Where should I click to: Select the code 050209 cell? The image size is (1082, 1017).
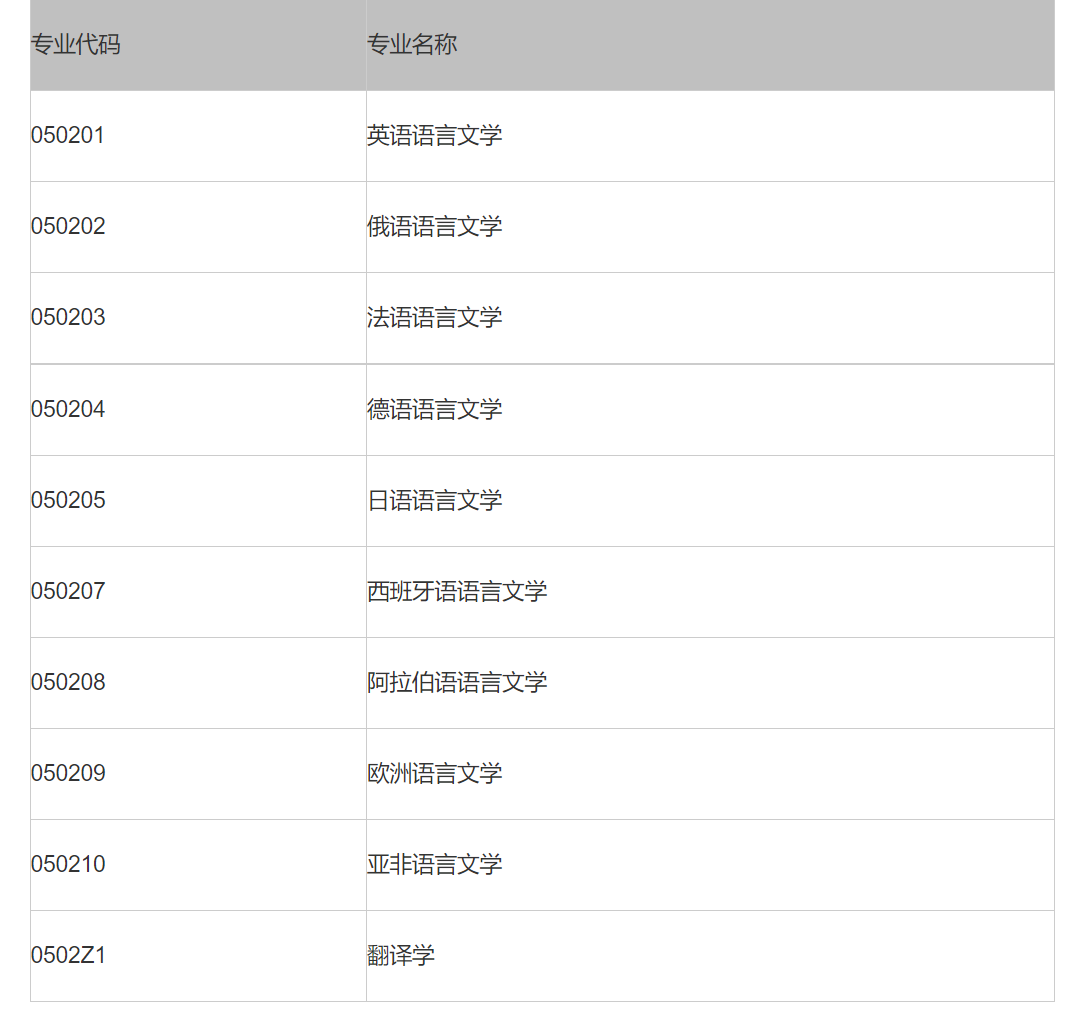pyautogui.click(x=198, y=774)
